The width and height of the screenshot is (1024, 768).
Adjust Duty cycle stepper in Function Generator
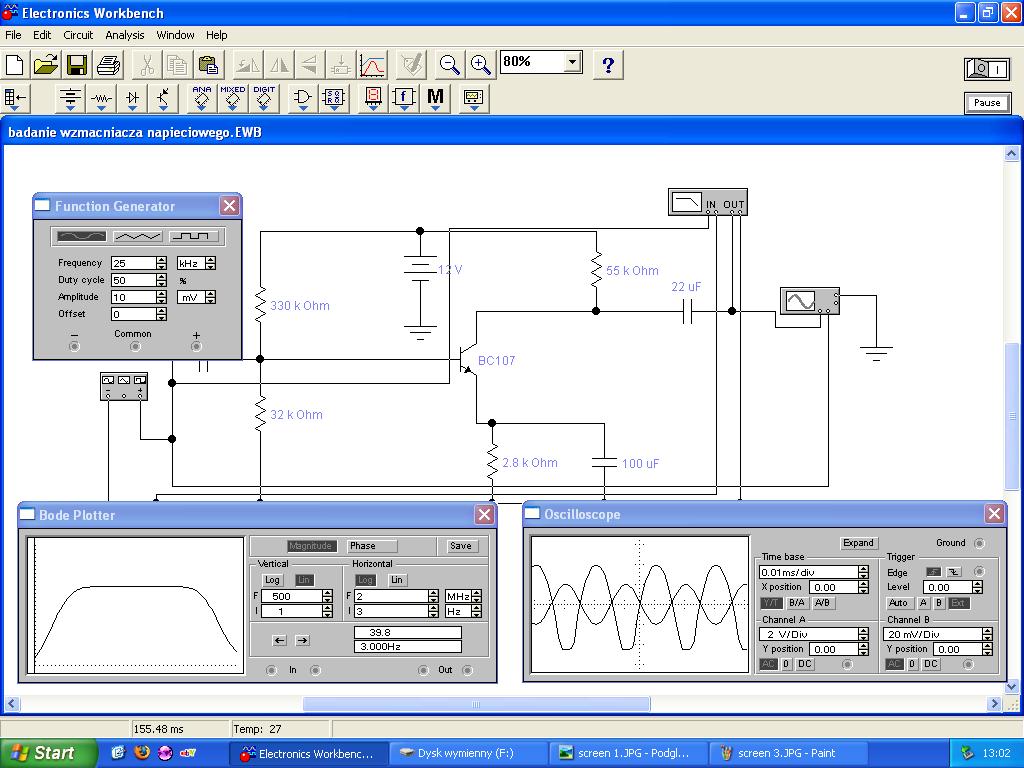point(161,280)
